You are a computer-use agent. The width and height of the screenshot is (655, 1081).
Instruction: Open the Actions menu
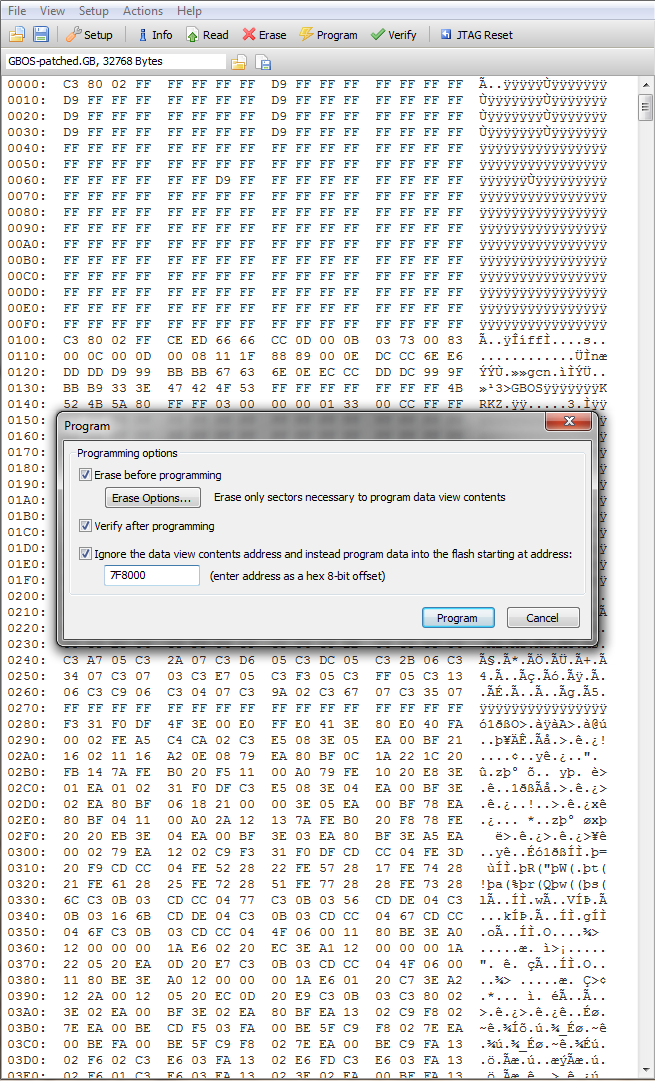(x=143, y=11)
